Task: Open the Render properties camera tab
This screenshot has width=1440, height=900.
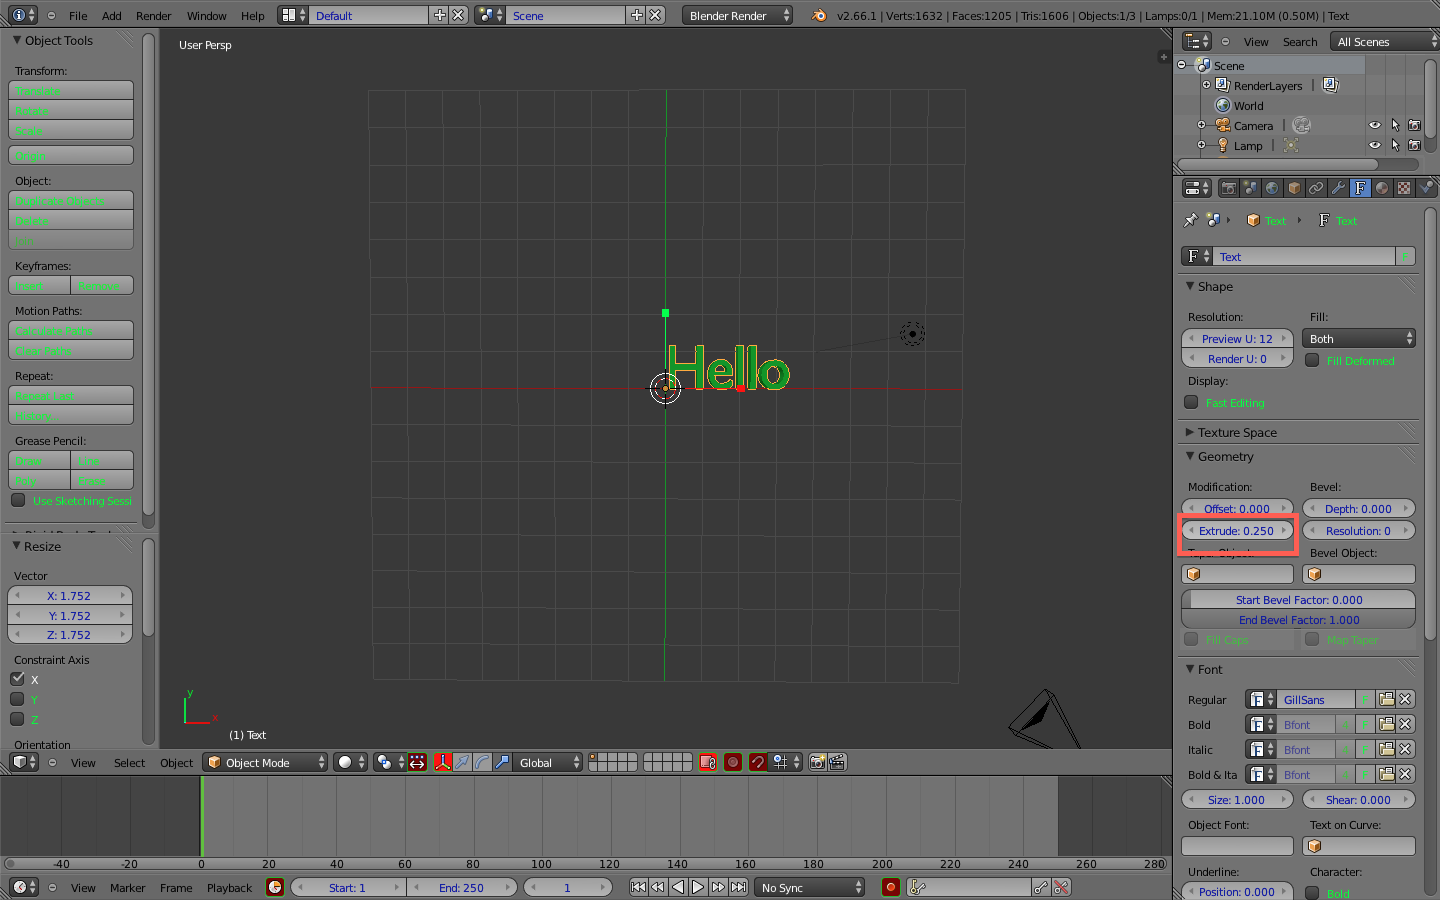Action: [x=1229, y=188]
